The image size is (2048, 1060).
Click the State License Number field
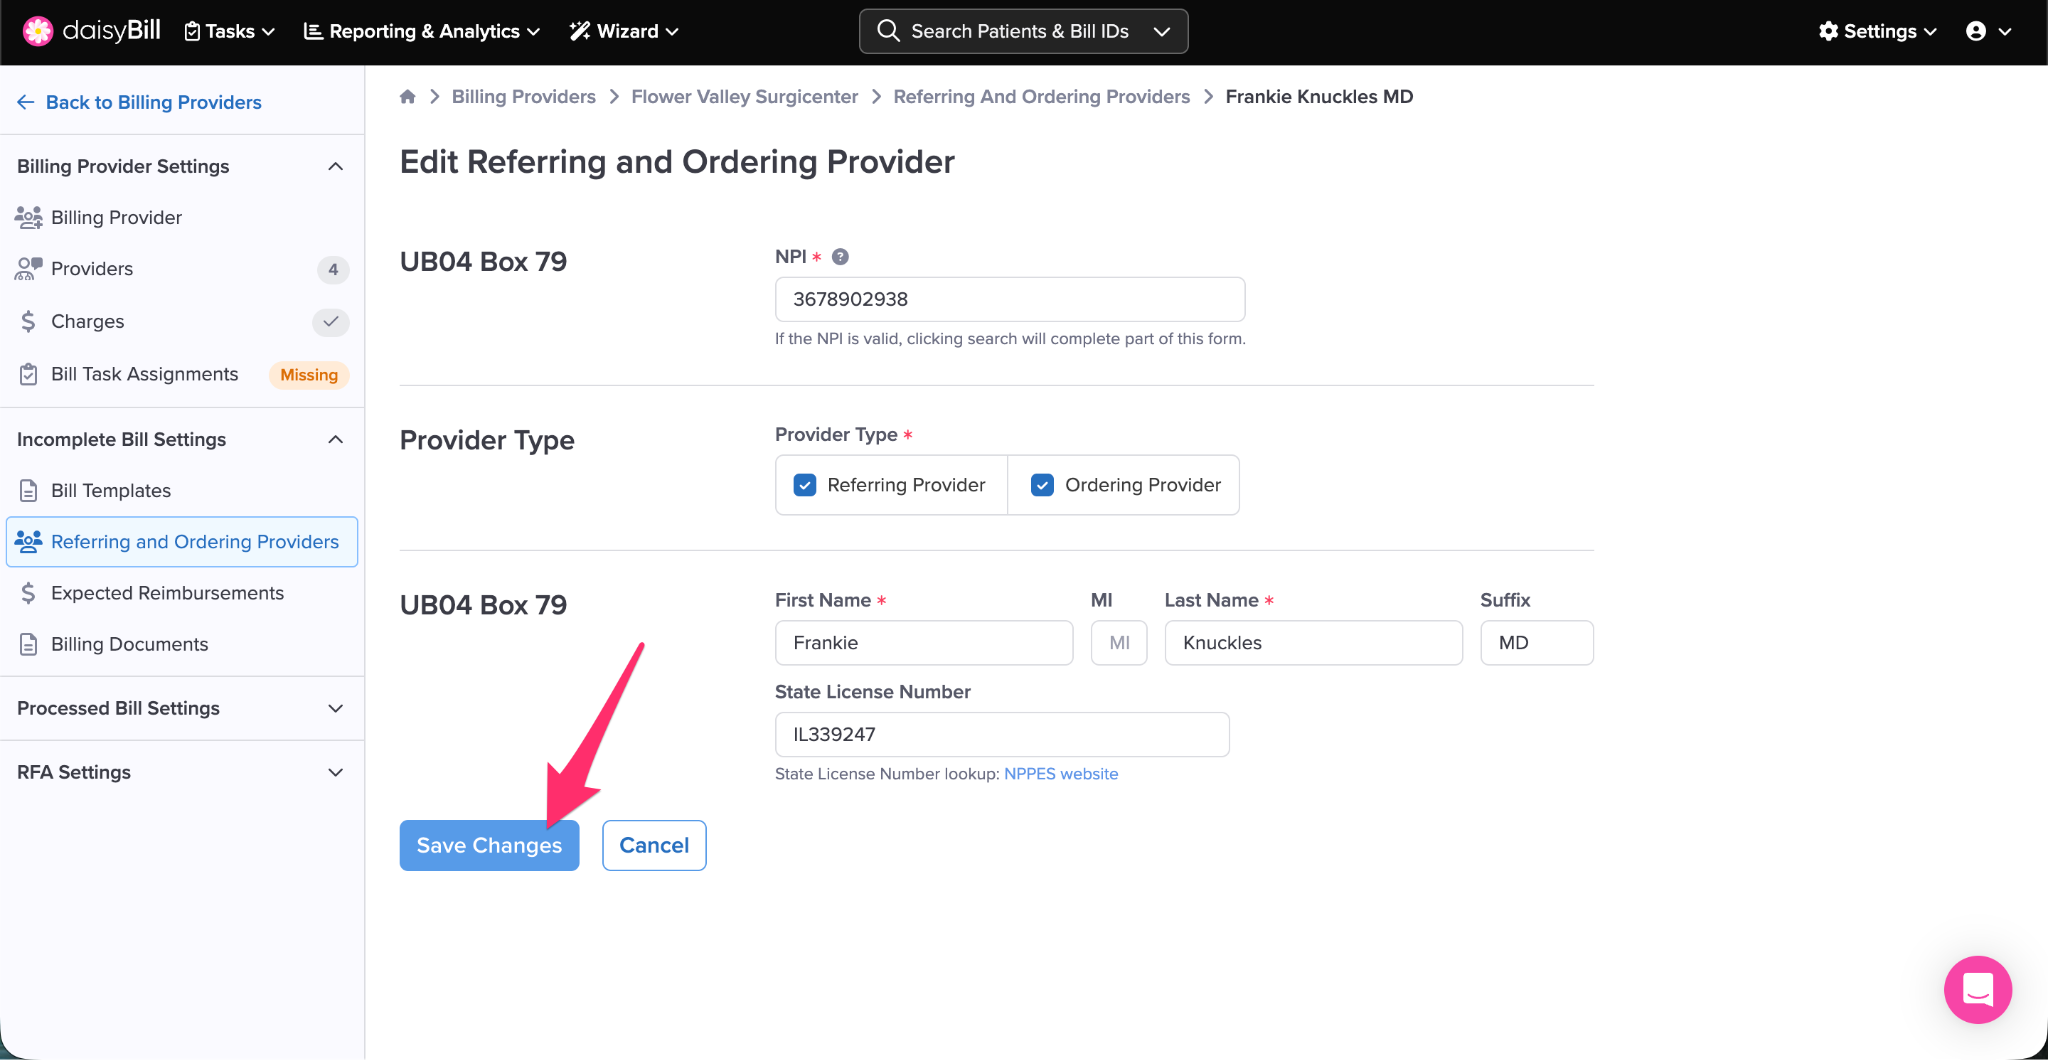(x=1001, y=735)
